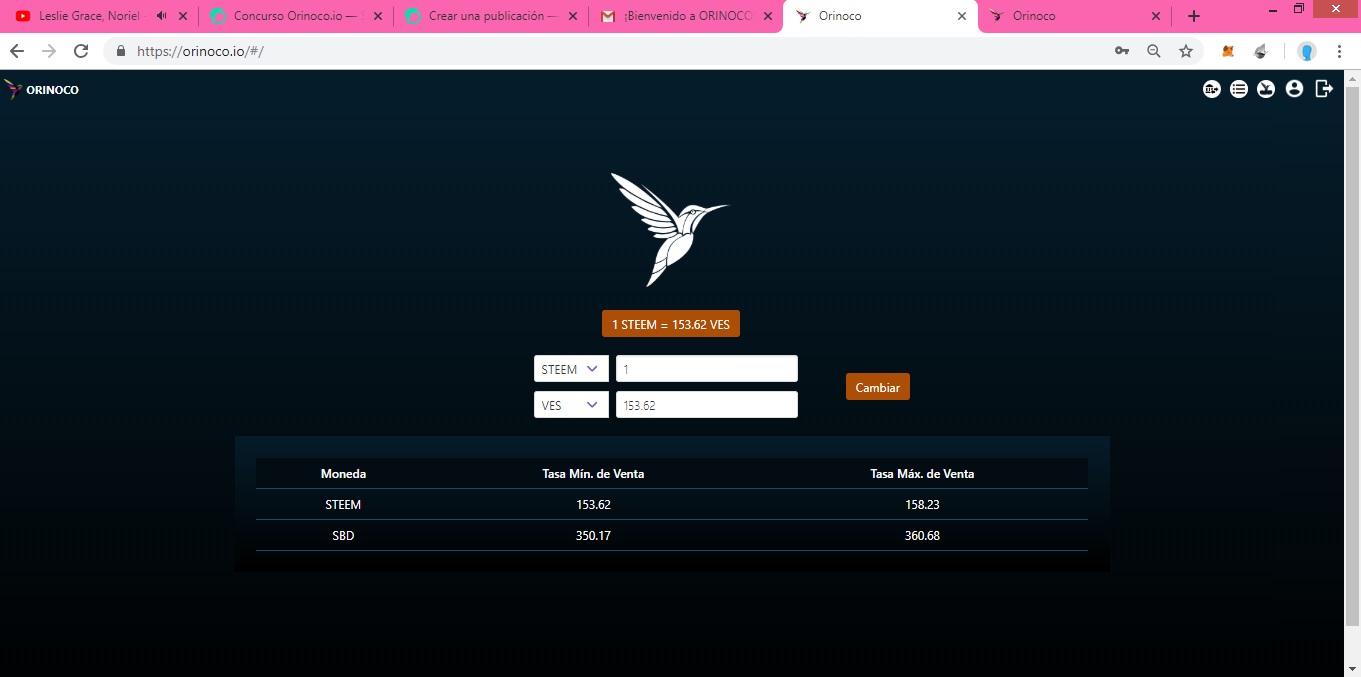Open the Chrome profile avatar
Screen dimensions: 1361x677
(x=1306, y=51)
